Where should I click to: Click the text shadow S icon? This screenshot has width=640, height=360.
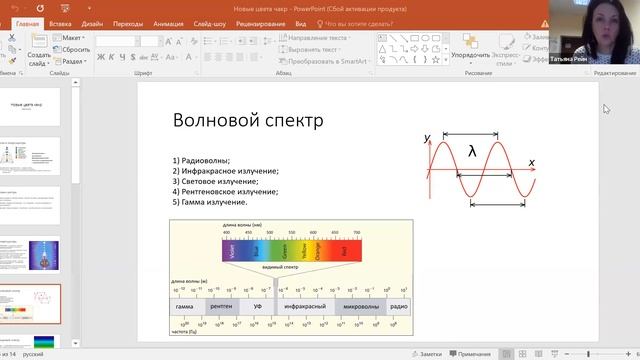pos(133,57)
